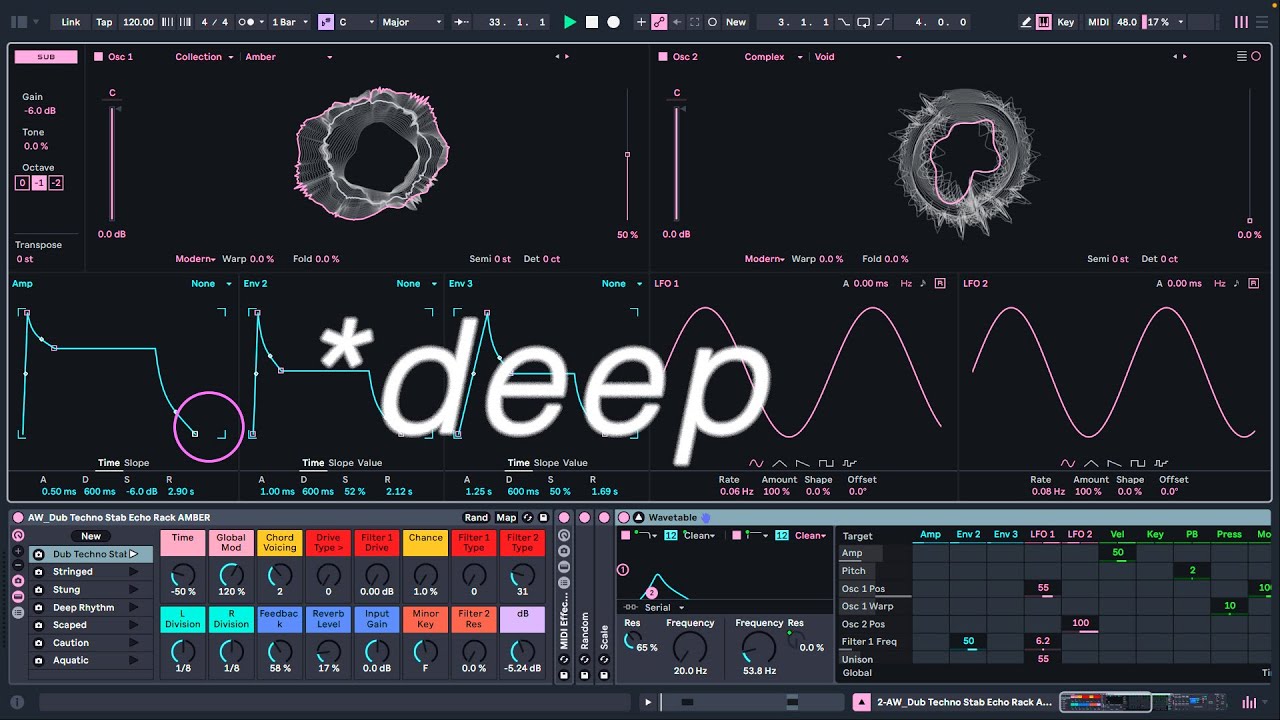
Task: Switch LFO 1 rate to note sync icon
Action: tap(923, 284)
